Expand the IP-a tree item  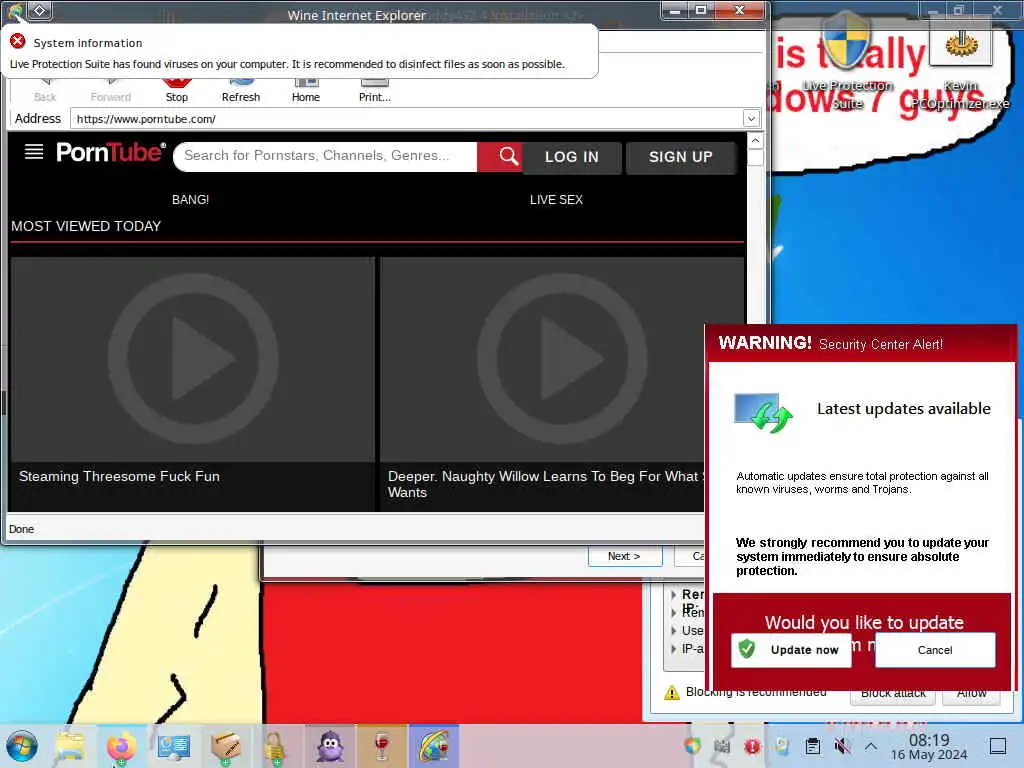point(673,649)
